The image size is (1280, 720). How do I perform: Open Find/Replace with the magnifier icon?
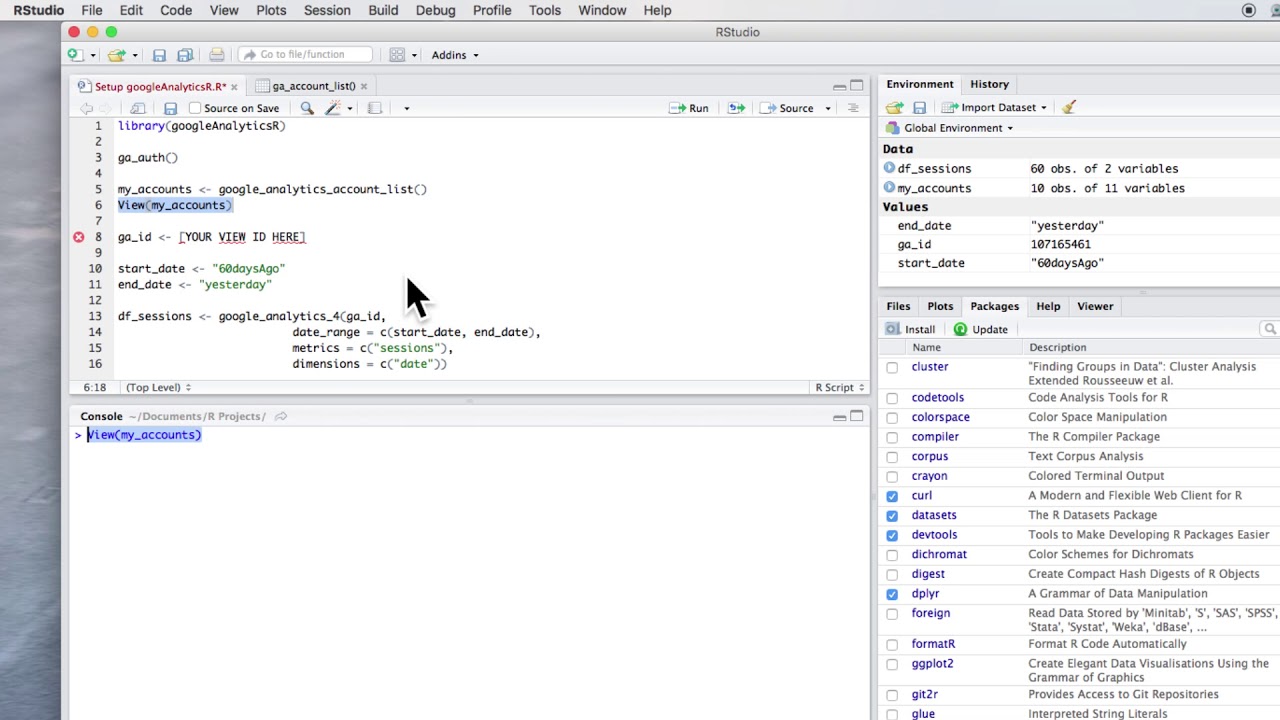click(x=307, y=108)
